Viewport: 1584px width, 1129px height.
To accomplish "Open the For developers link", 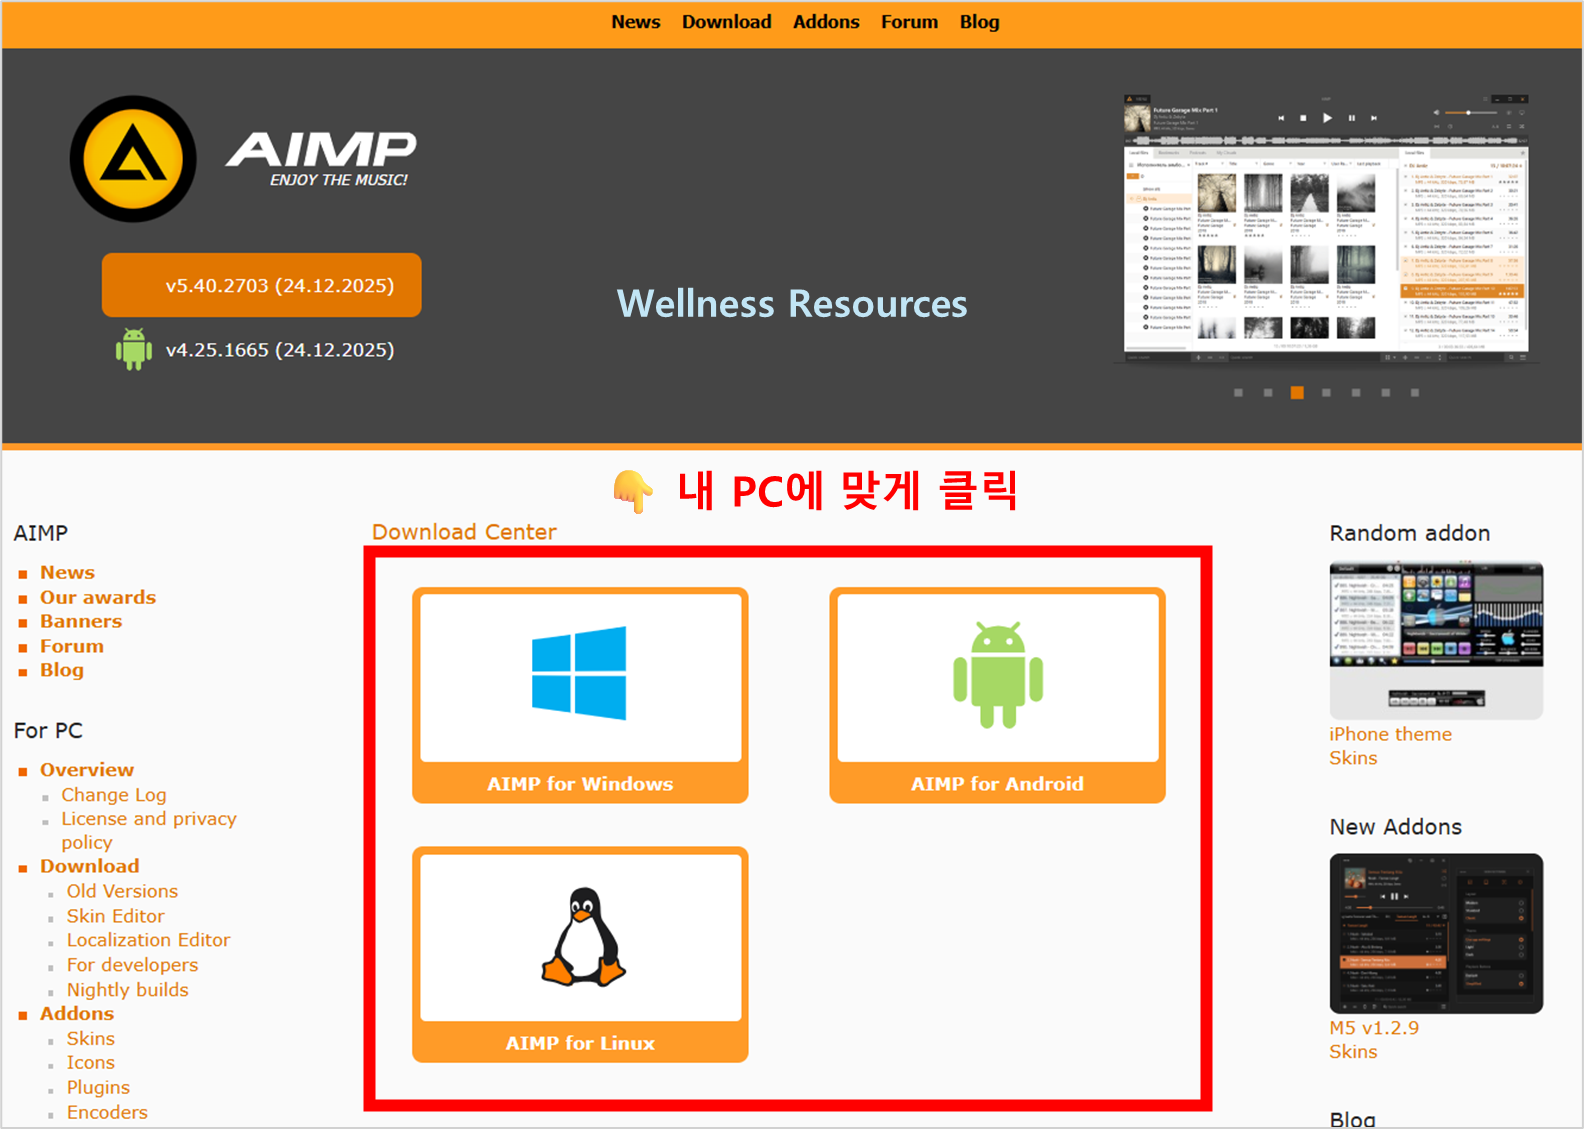I will [132, 965].
